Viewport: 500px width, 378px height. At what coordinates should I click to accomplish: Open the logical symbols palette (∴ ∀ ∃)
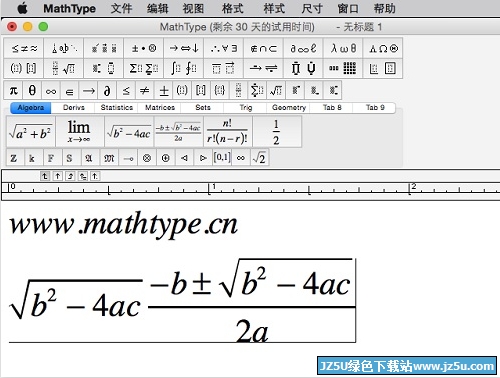pos(224,48)
